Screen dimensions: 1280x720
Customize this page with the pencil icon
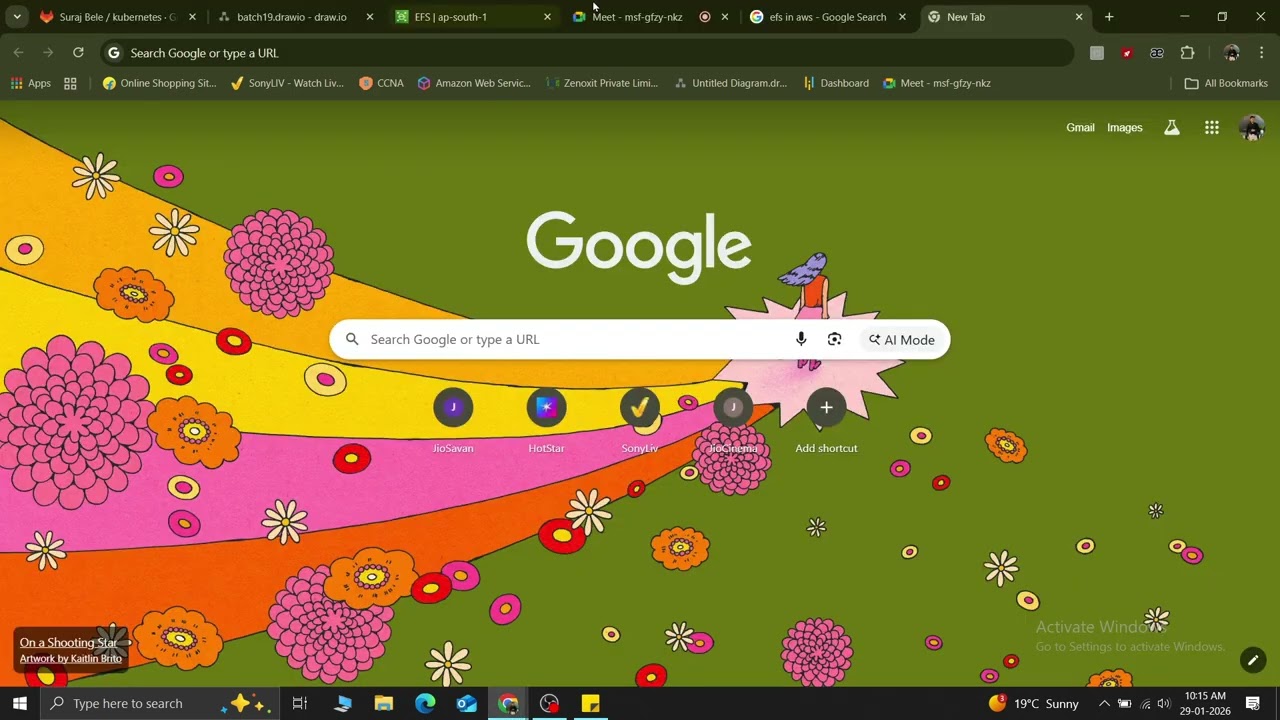(x=1252, y=660)
